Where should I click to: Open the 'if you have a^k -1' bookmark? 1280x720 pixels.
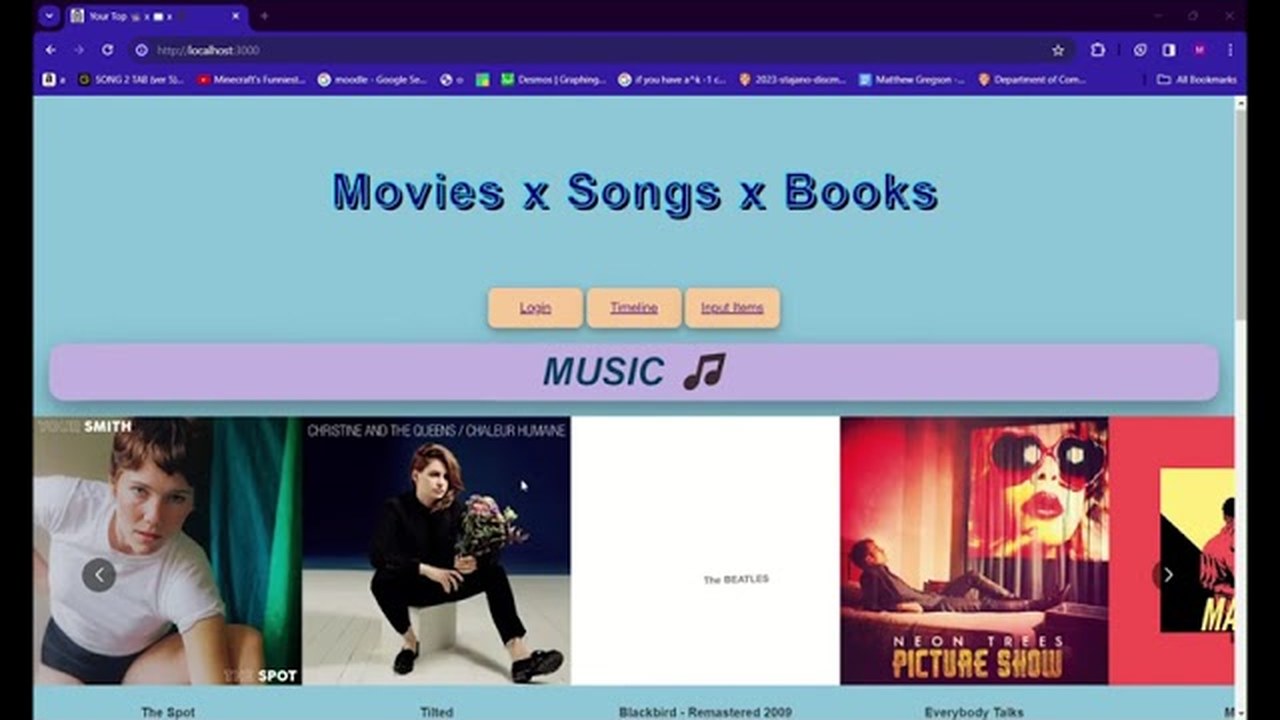pos(673,80)
